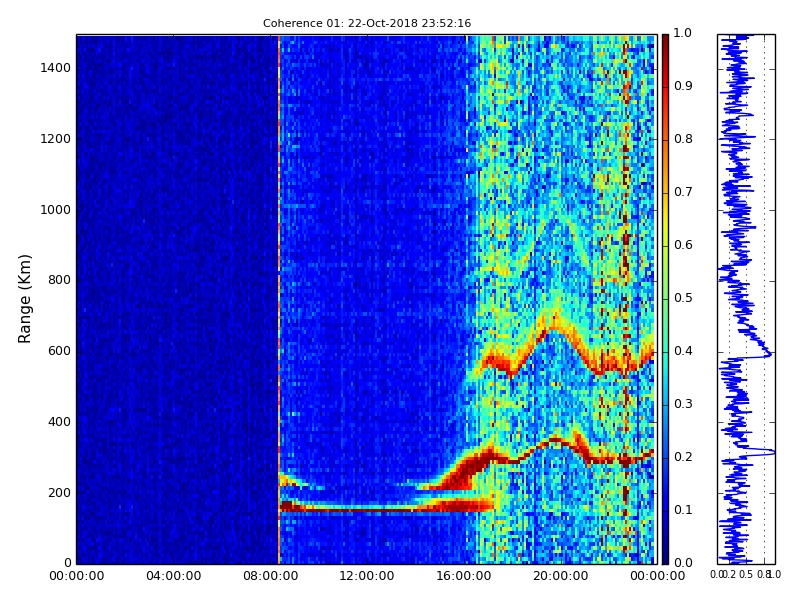Screen dimensions: 800x600
Task: Click the 1400 range tick label
Action: 56,68
